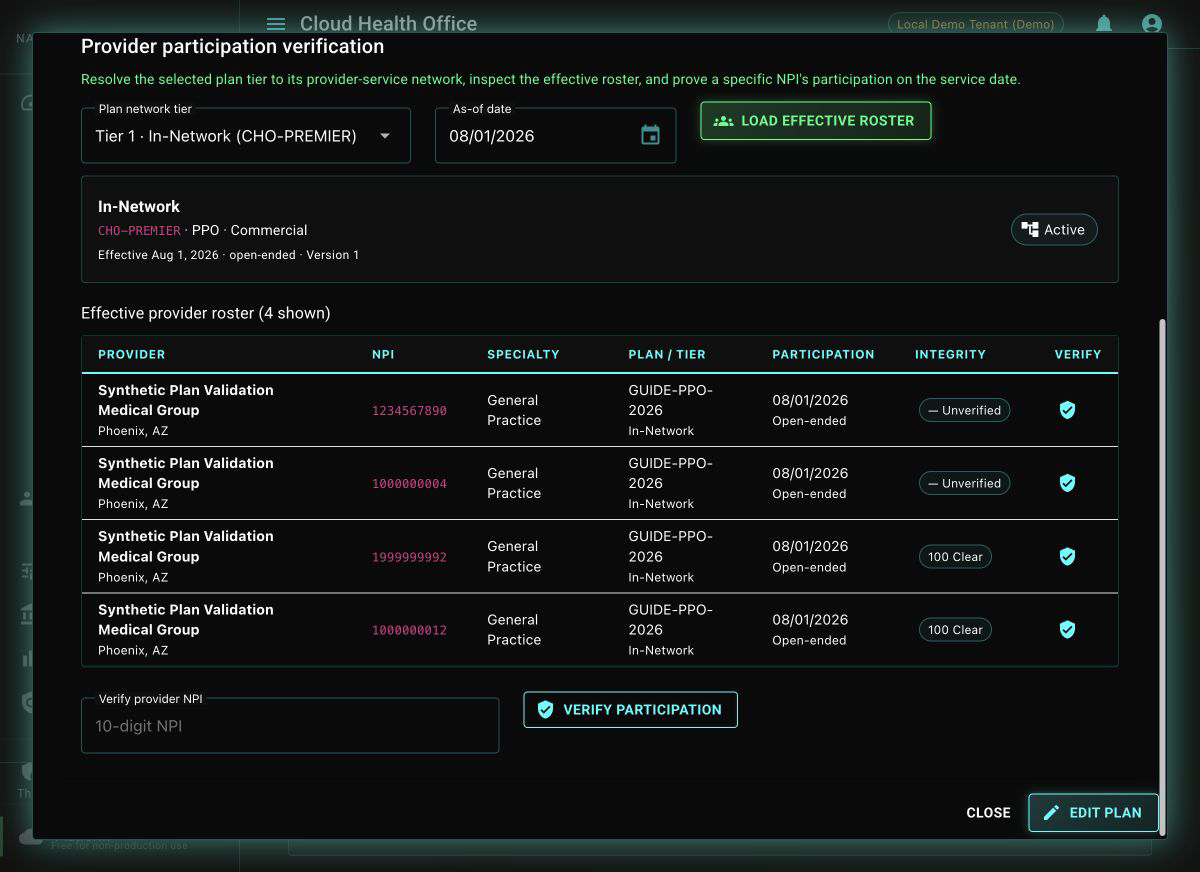Click the Active status chip
The height and width of the screenshot is (872, 1200).
[x=1054, y=230]
